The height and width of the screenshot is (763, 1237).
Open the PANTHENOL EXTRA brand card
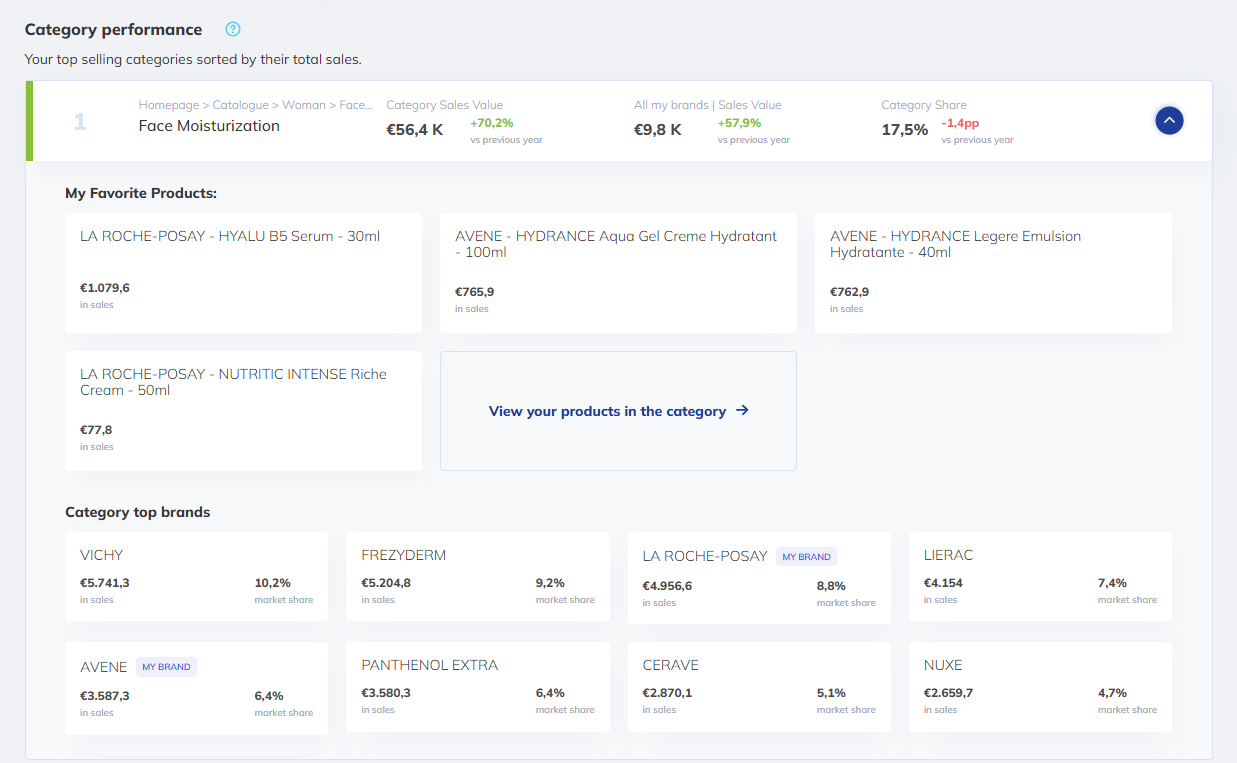pos(477,686)
